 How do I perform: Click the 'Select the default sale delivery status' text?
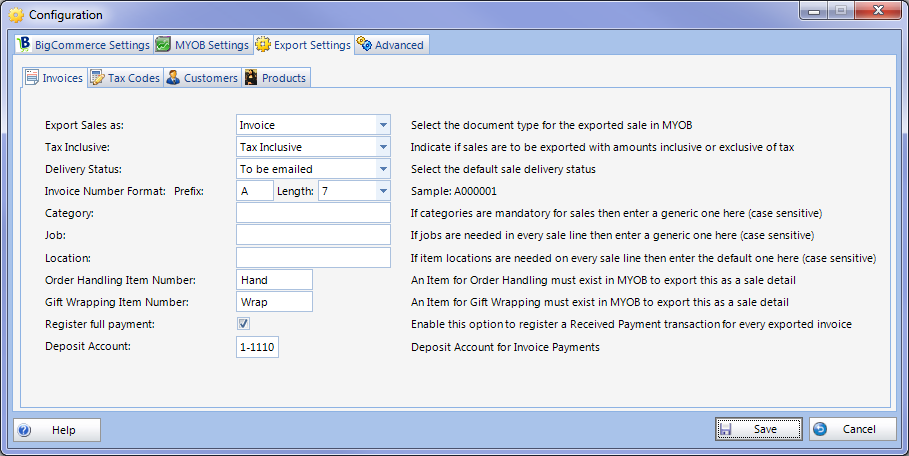coord(503,169)
